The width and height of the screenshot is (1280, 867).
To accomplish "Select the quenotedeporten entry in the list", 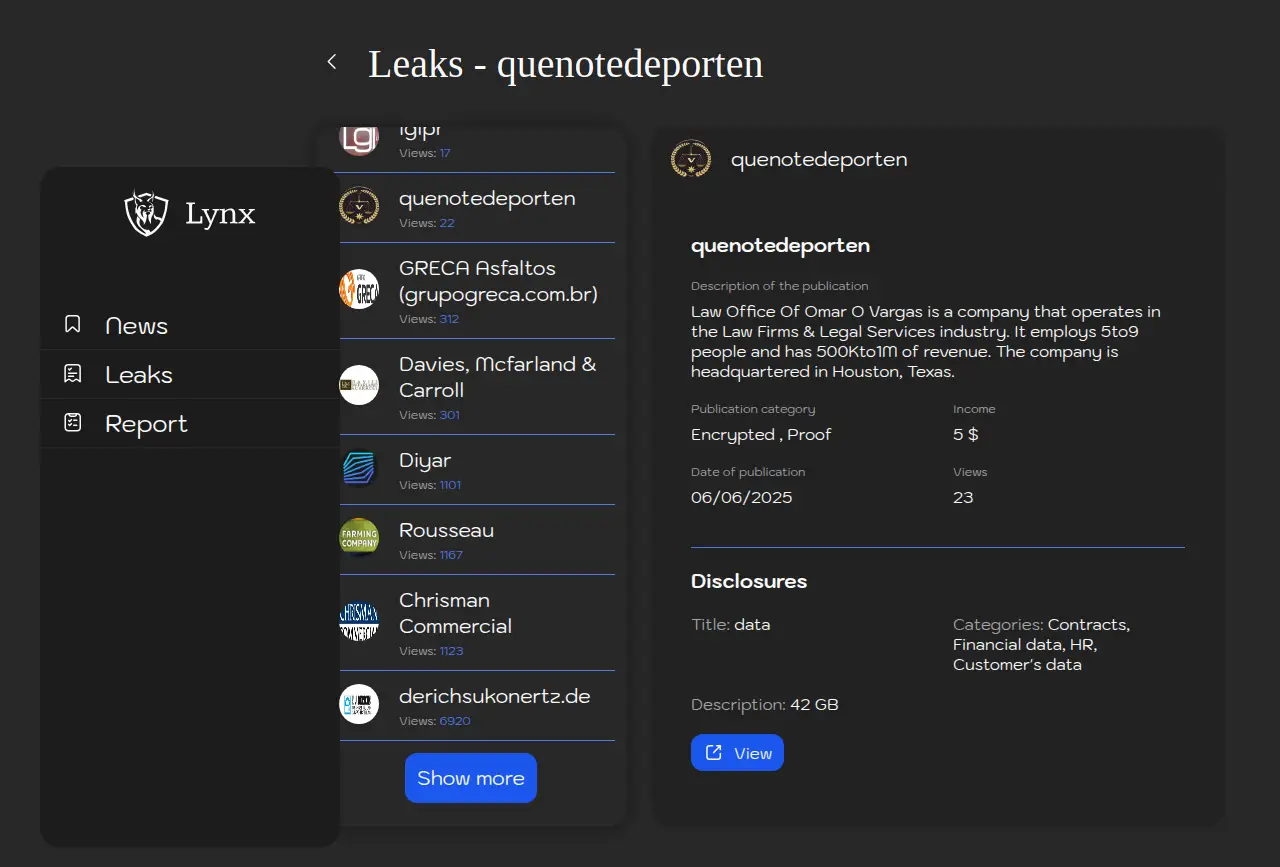I will pos(487,199).
